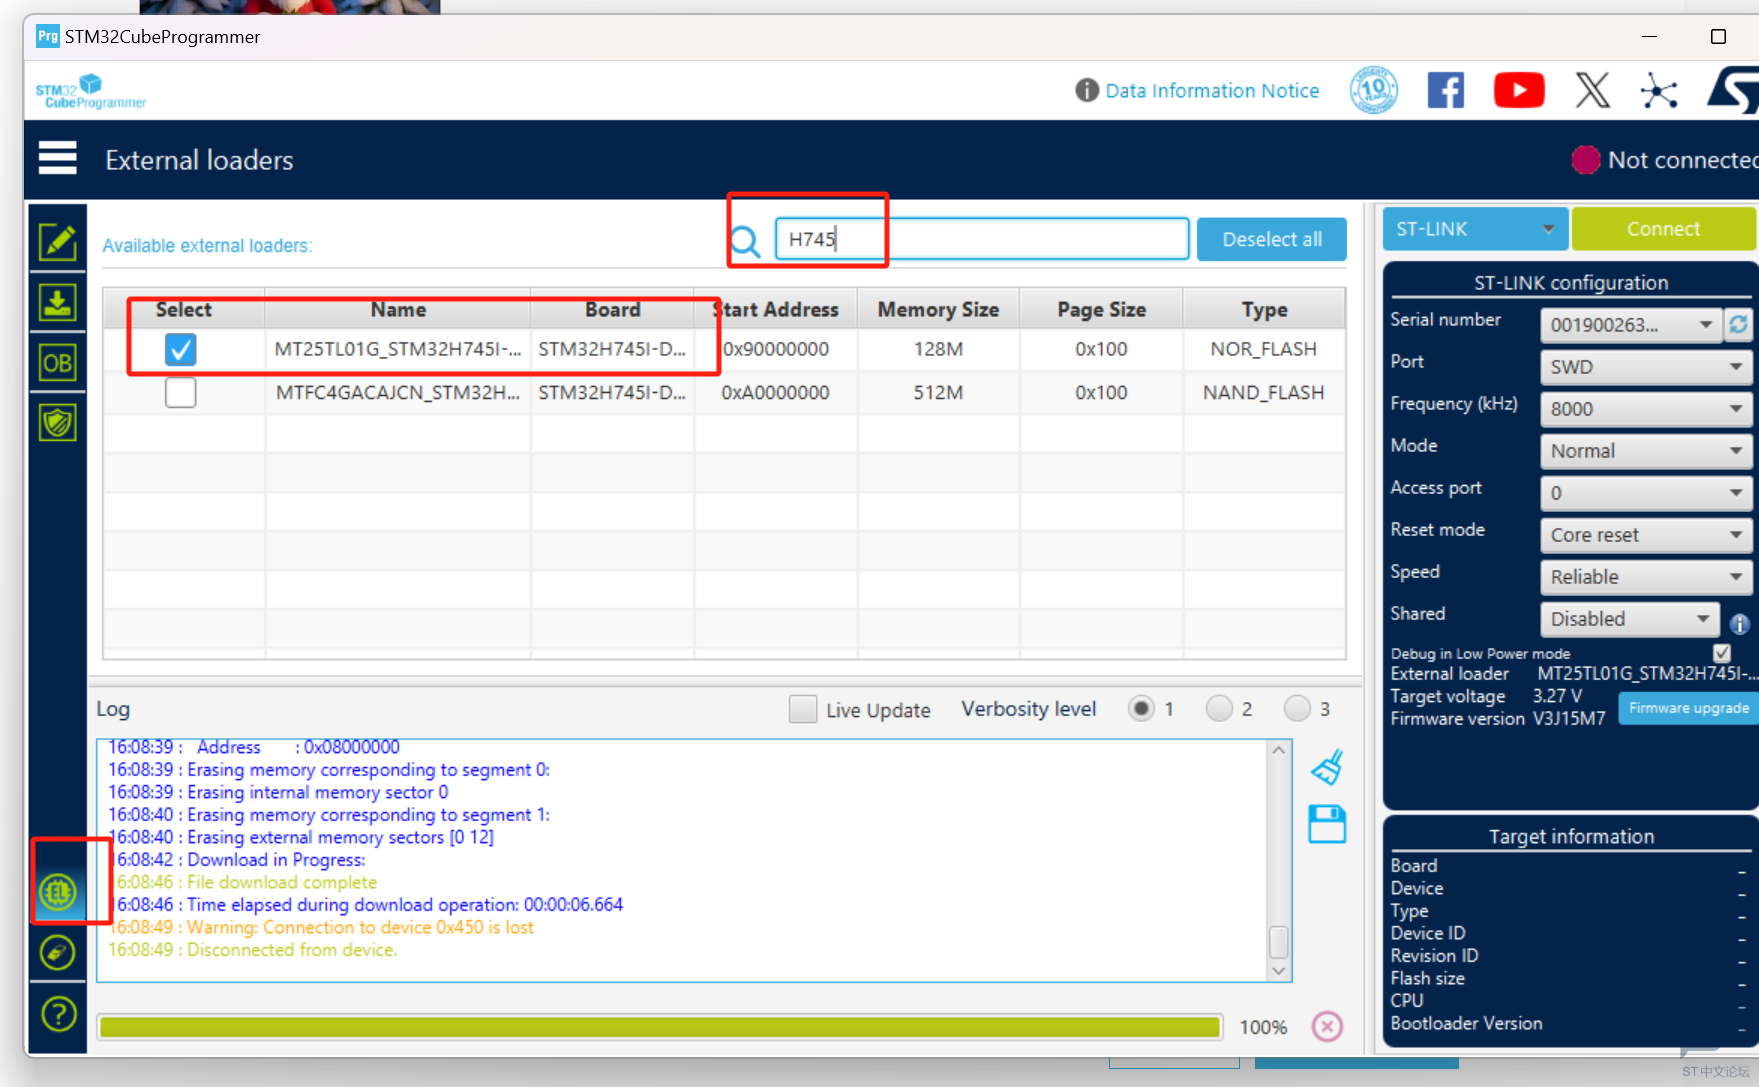Uncheck the MT25TL01G_STM32H745I loader checkbox

(181, 349)
